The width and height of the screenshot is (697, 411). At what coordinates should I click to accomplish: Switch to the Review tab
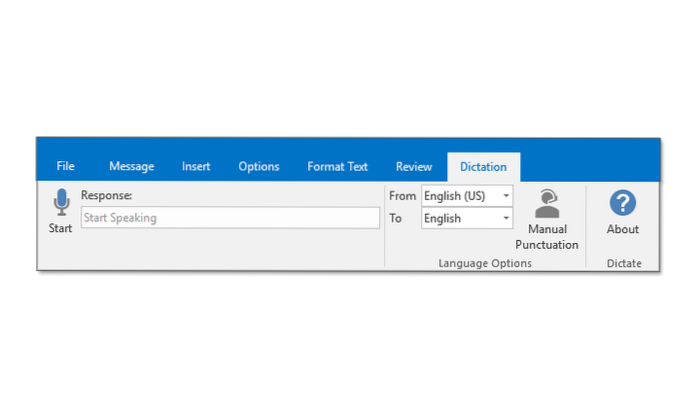[413, 166]
